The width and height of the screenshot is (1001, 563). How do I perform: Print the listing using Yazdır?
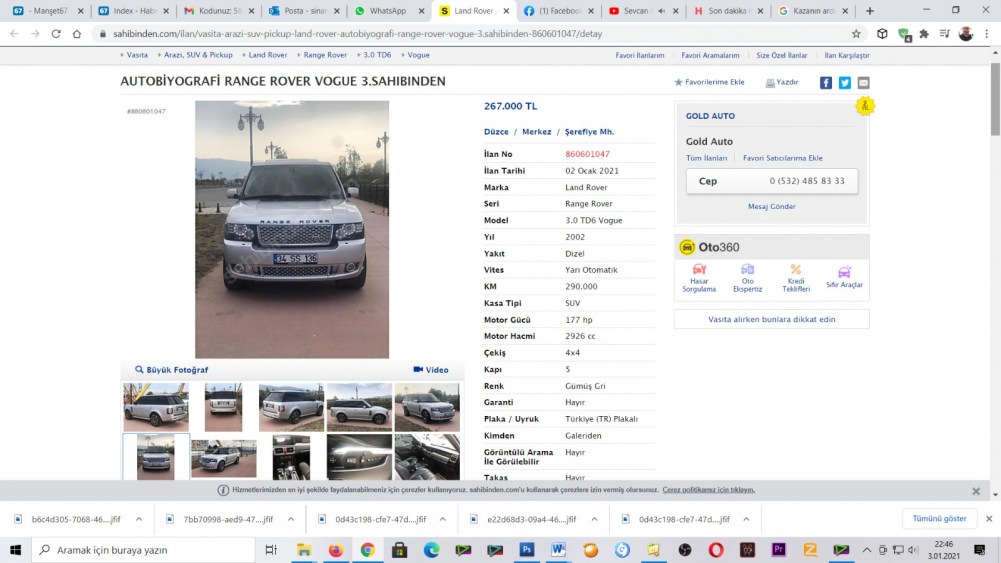pyautogui.click(x=782, y=83)
